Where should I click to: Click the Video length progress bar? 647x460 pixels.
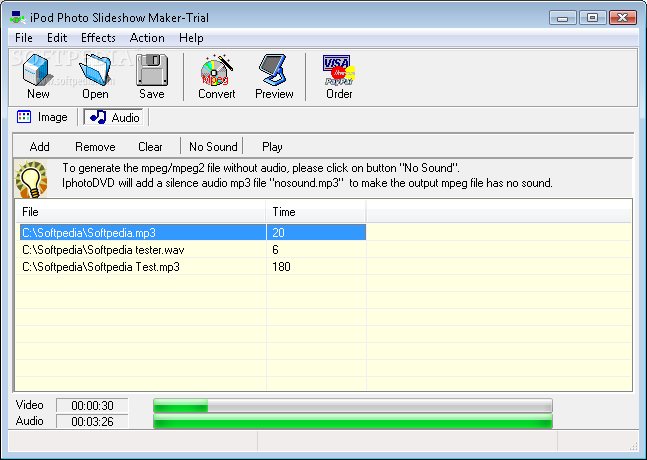pyautogui.click(x=353, y=406)
